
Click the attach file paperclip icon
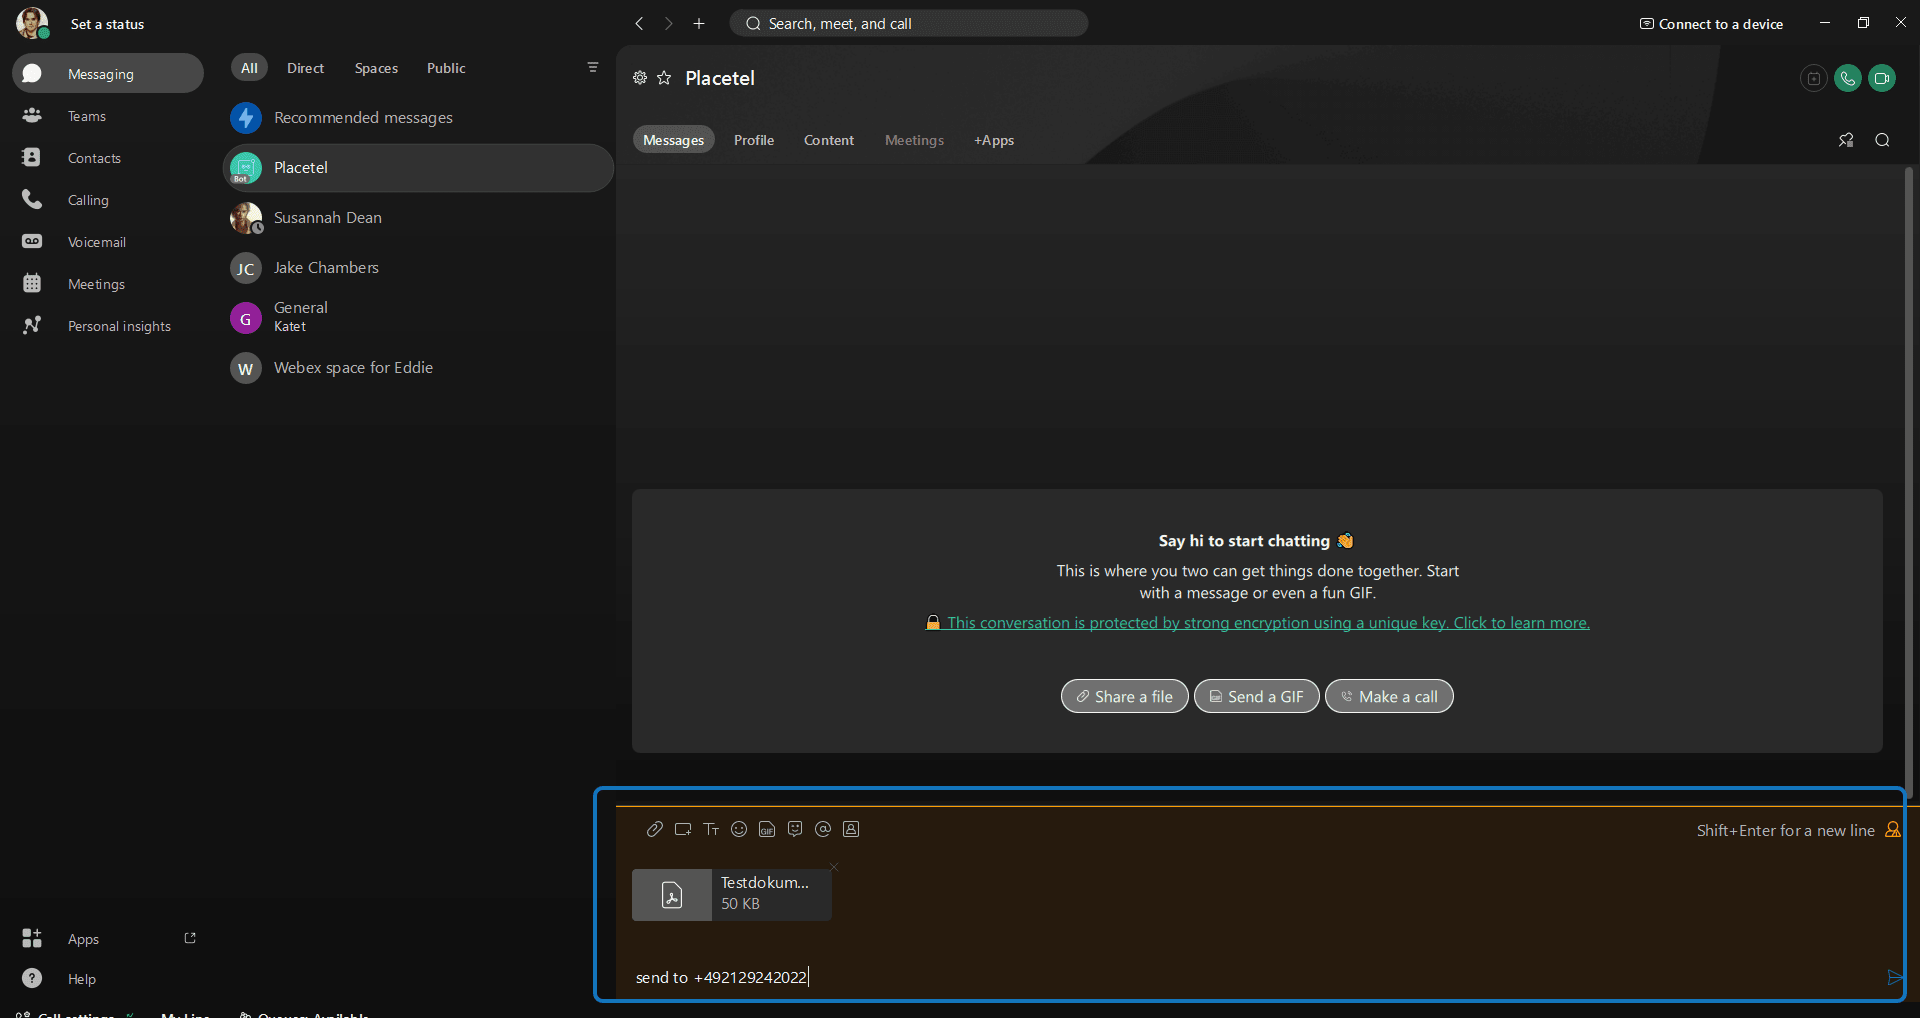pyautogui.click(x=654, y=829)
